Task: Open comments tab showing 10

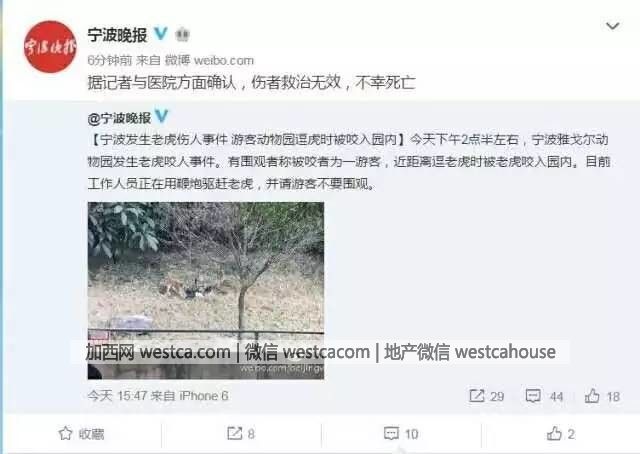Action: pyautogui.click(x=401, y=434)
